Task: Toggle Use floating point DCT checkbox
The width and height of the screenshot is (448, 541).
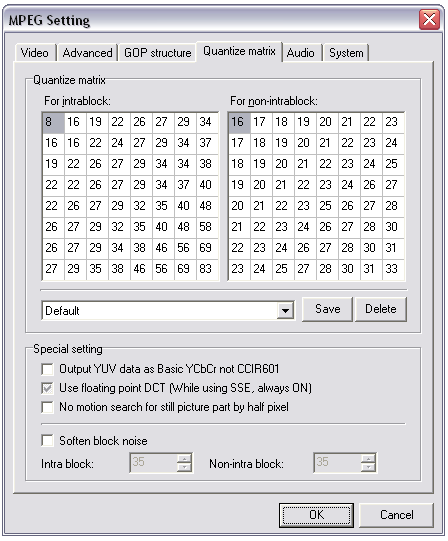Action: (x=47, y=388)
